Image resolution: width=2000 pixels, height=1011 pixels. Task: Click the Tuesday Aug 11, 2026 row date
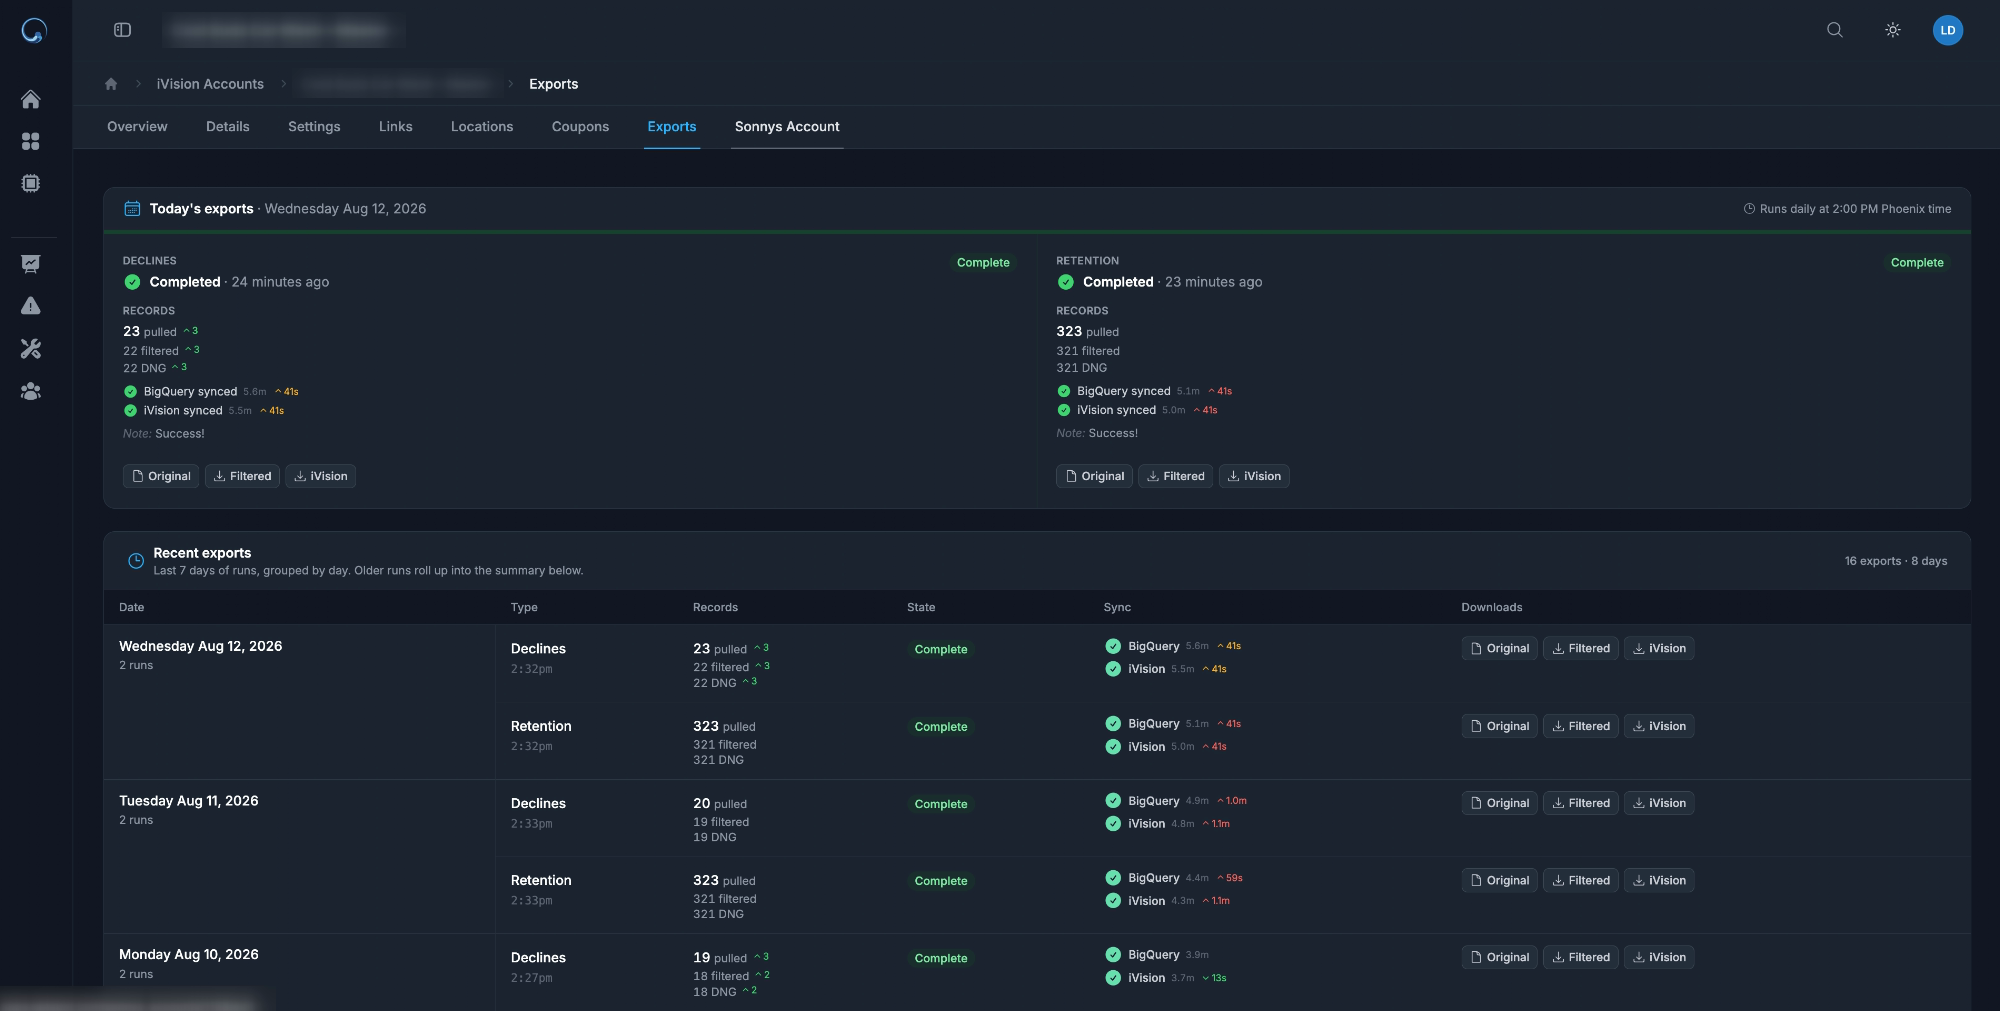pyautogui.click(x=188, y=801)
